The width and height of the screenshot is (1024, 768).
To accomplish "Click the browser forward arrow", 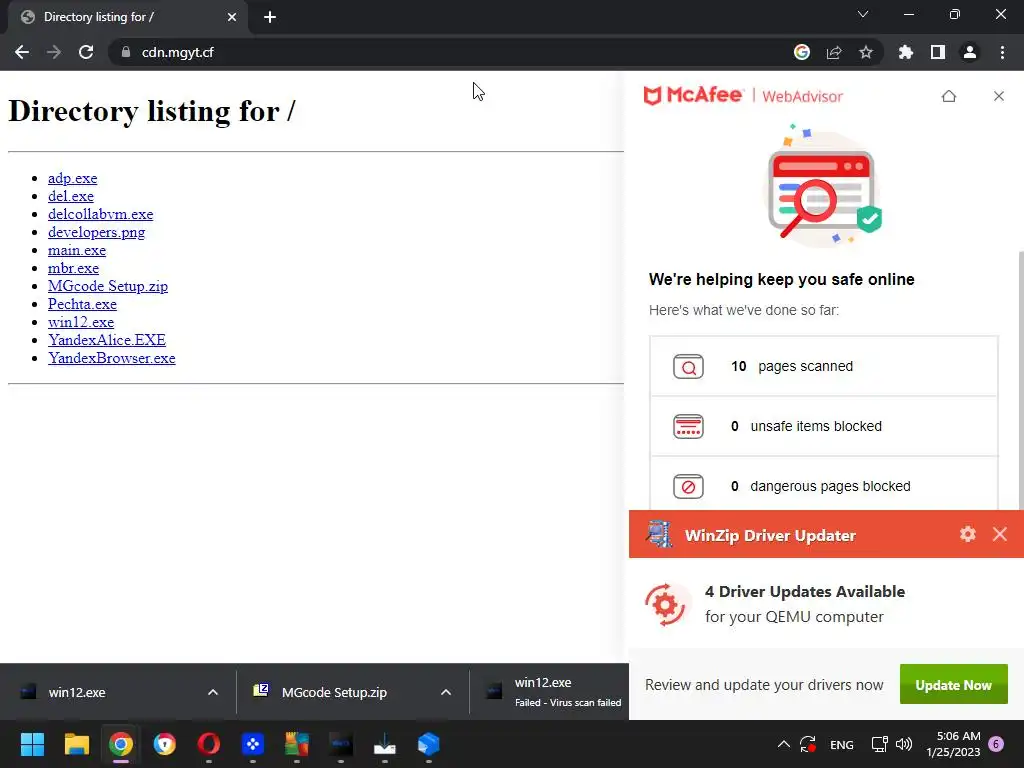I will click(x=54, y=52).
